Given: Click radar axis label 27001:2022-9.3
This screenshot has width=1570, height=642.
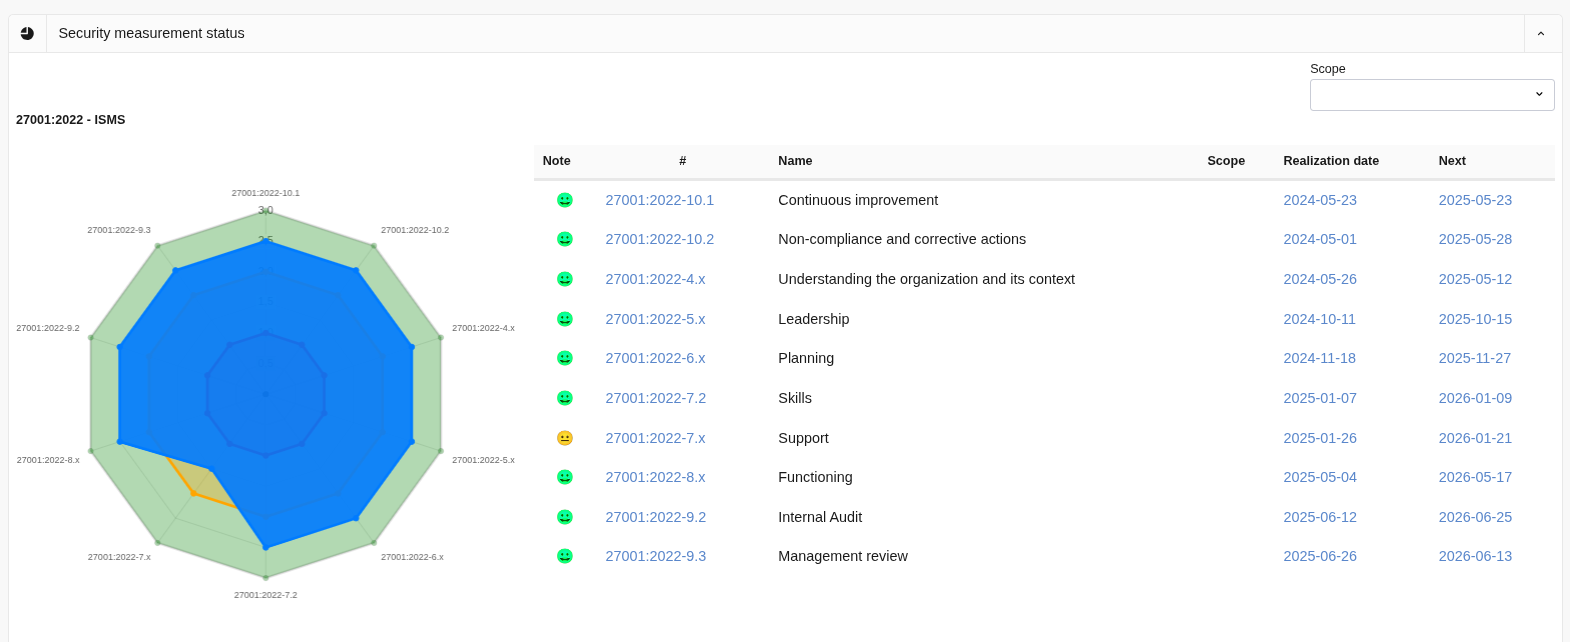Looking at the screenshot, I should pos(119,230).
